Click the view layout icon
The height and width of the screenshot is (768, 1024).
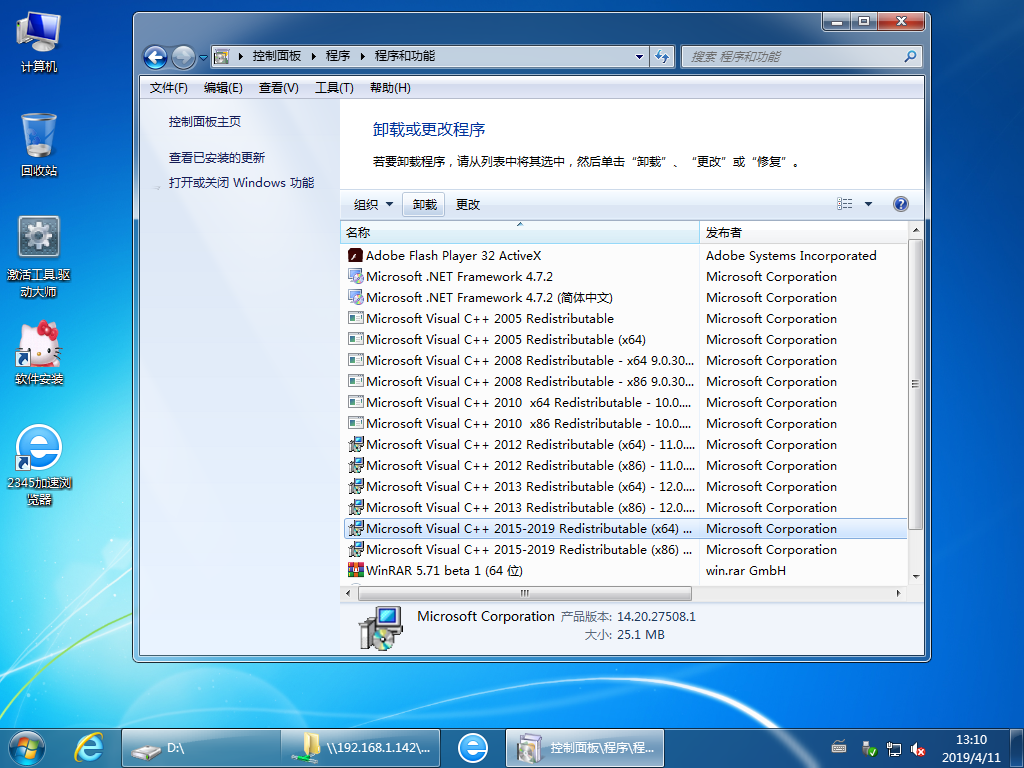point(844,204)
